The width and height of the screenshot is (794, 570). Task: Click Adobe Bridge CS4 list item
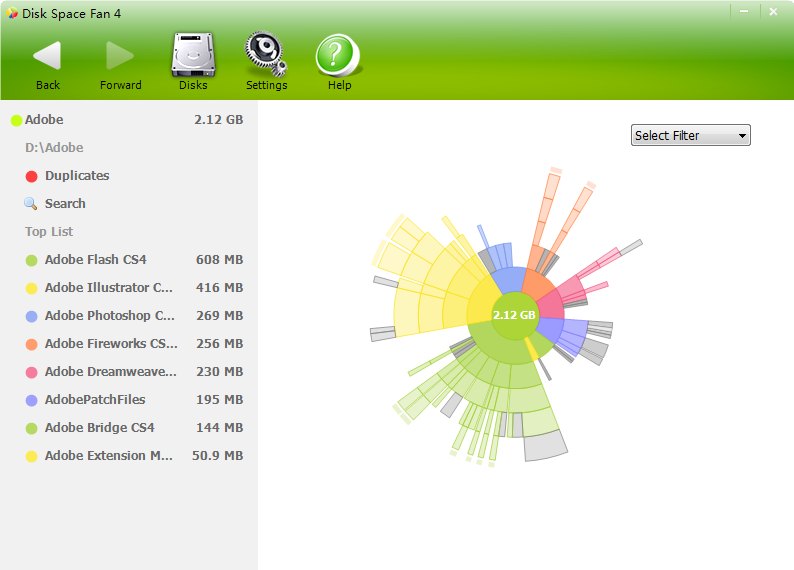99,428
